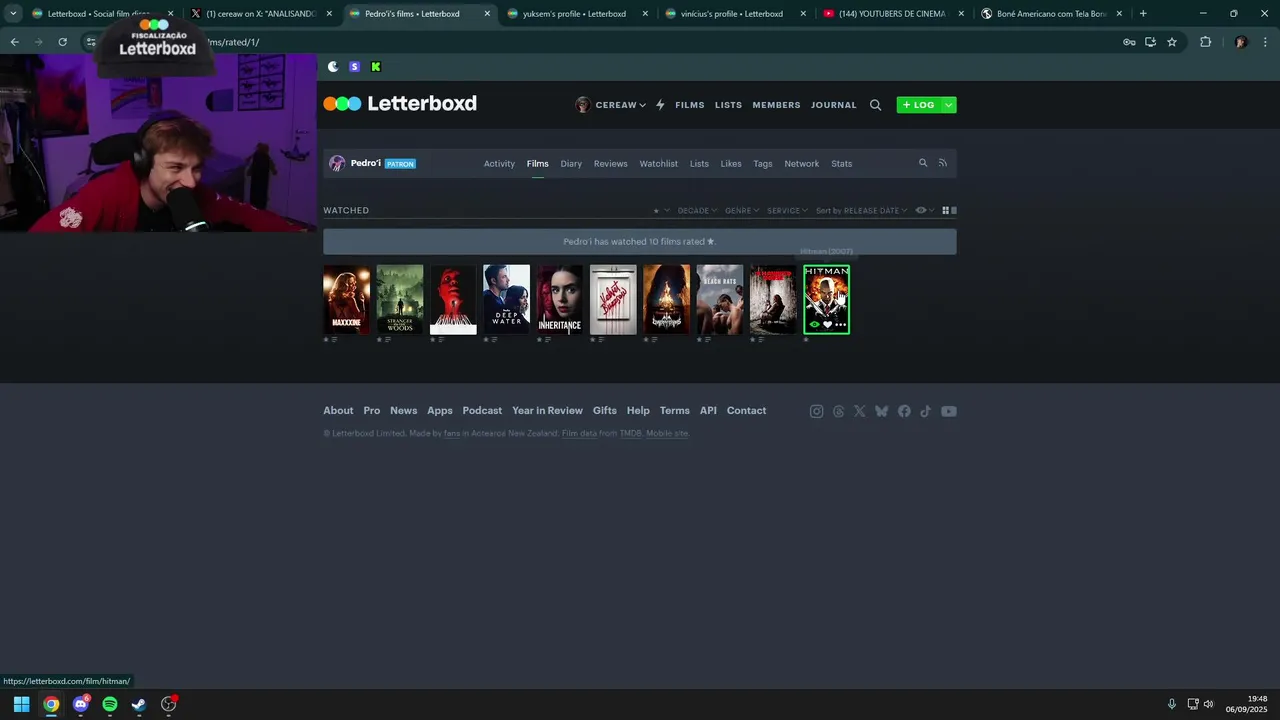The width and height of the screenshot is (1280, 720).
Task: Open FILMS in the main navigation
Action: [690, 105]
